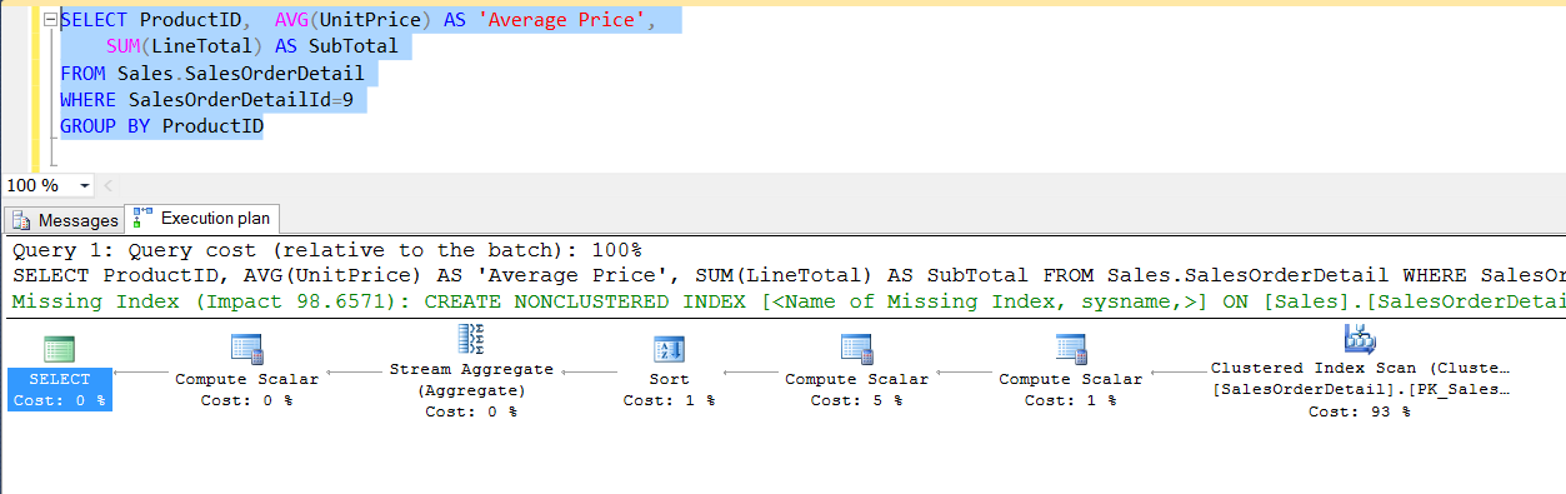The image size is (1566, 494).
Task: Click the GROUP BY ProductID line
Action: point(161,127)
